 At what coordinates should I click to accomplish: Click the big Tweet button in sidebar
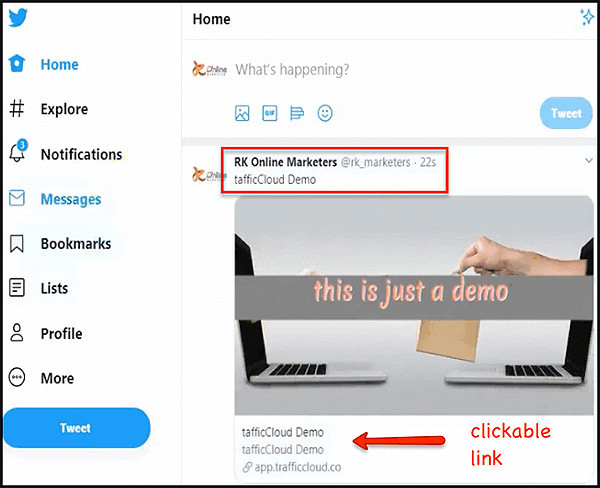point(77,428)
